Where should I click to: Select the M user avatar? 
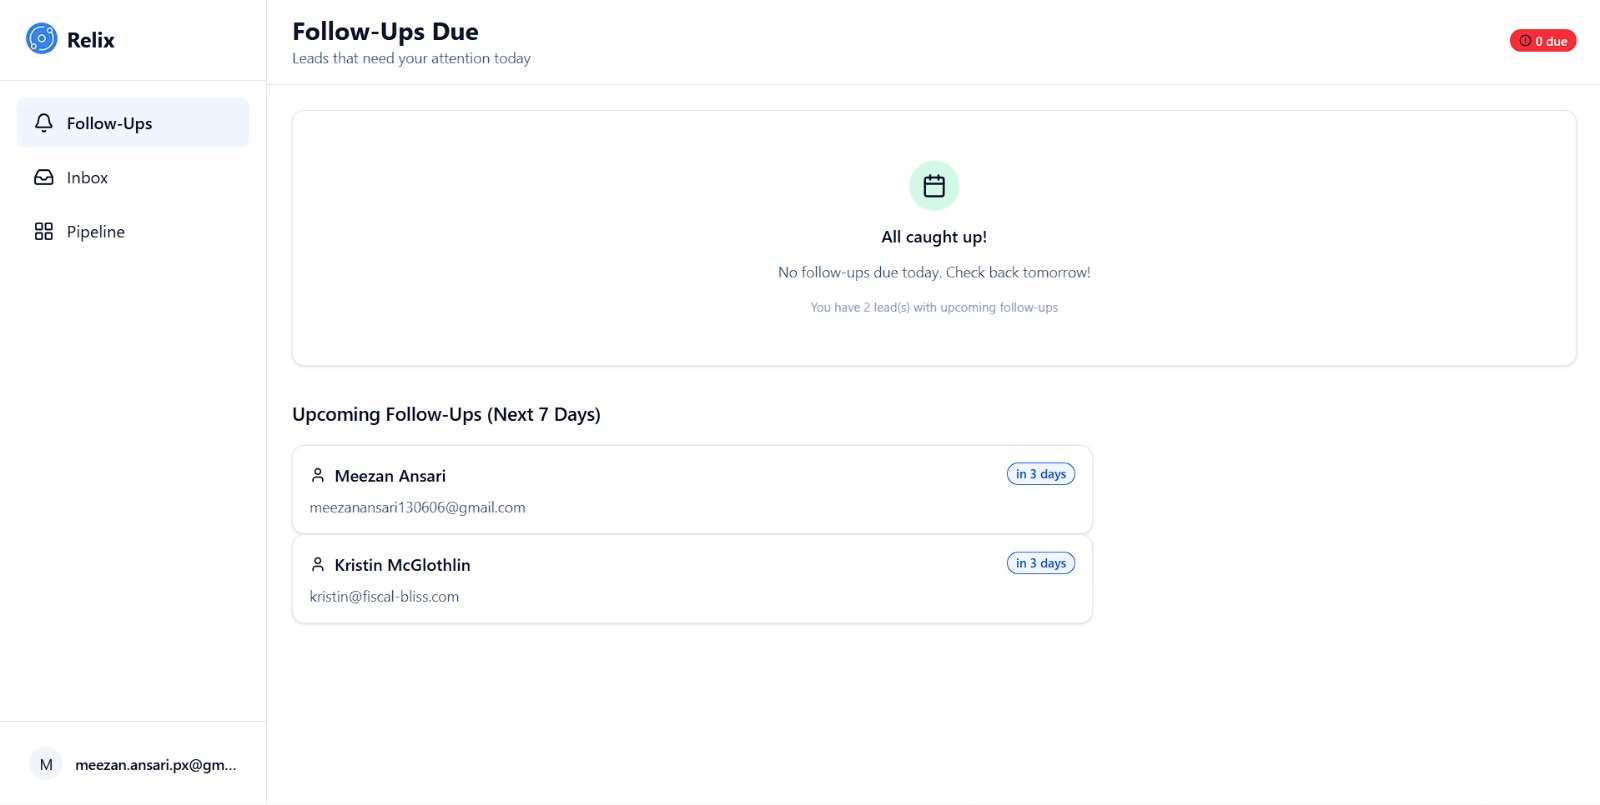click(x=46, y=764)
